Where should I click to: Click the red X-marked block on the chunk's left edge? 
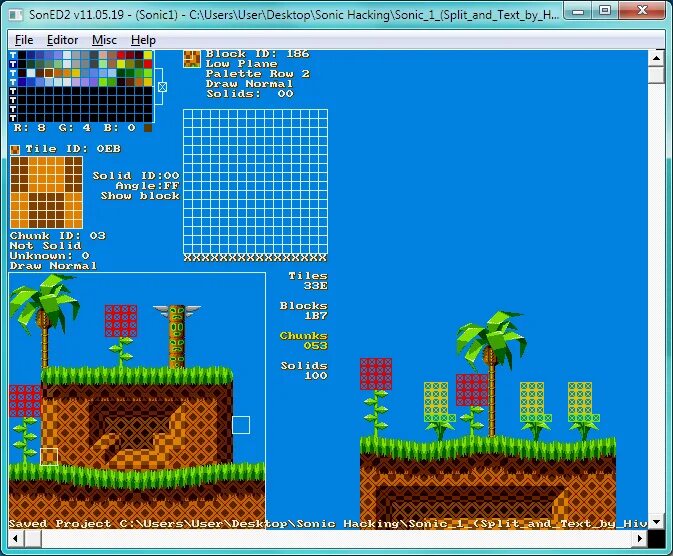coord(25,401)
